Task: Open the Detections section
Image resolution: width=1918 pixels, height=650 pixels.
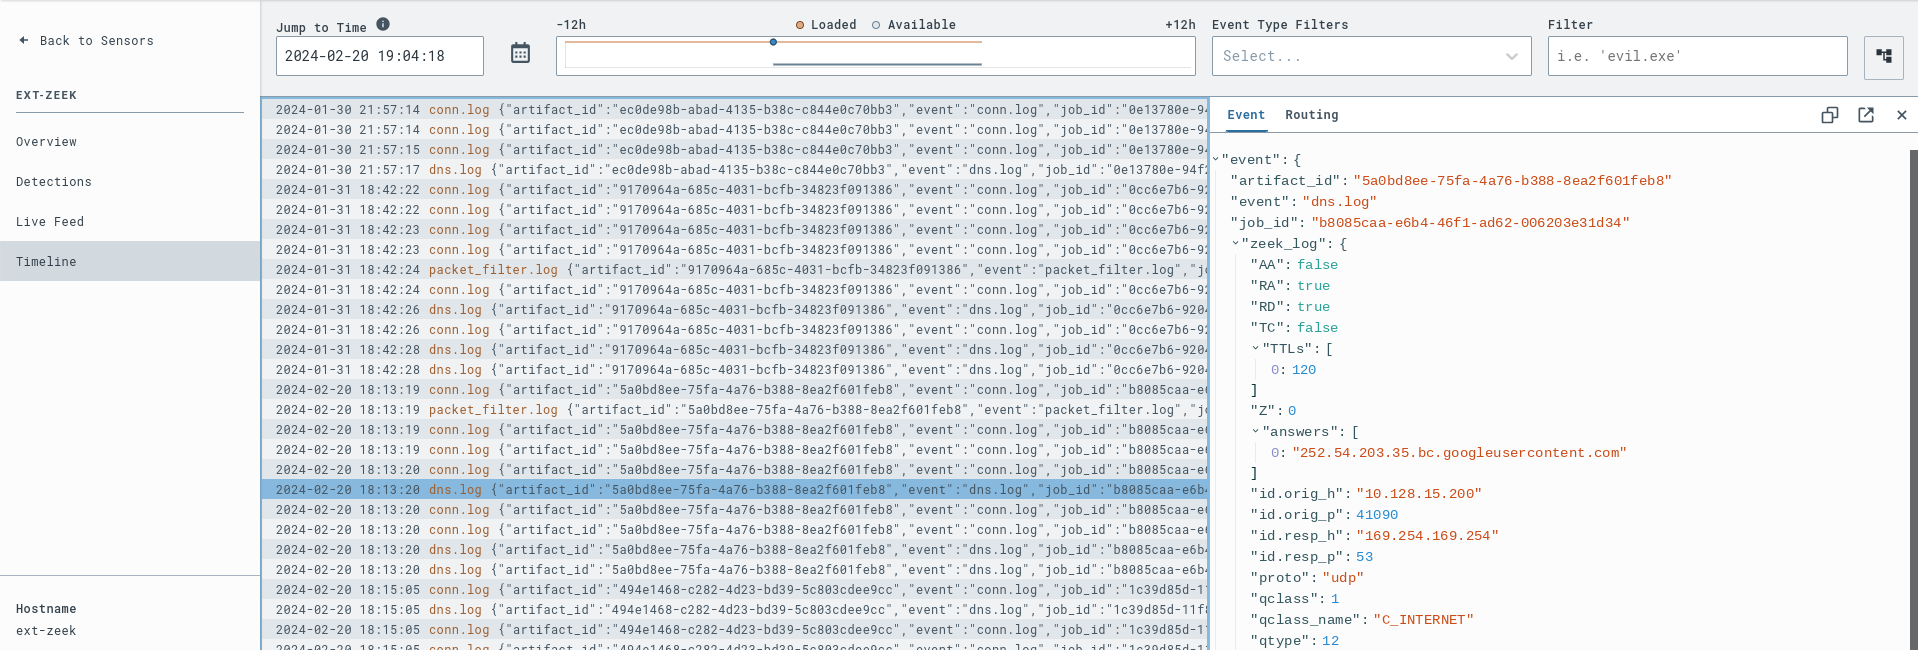Action: point(53,182)
